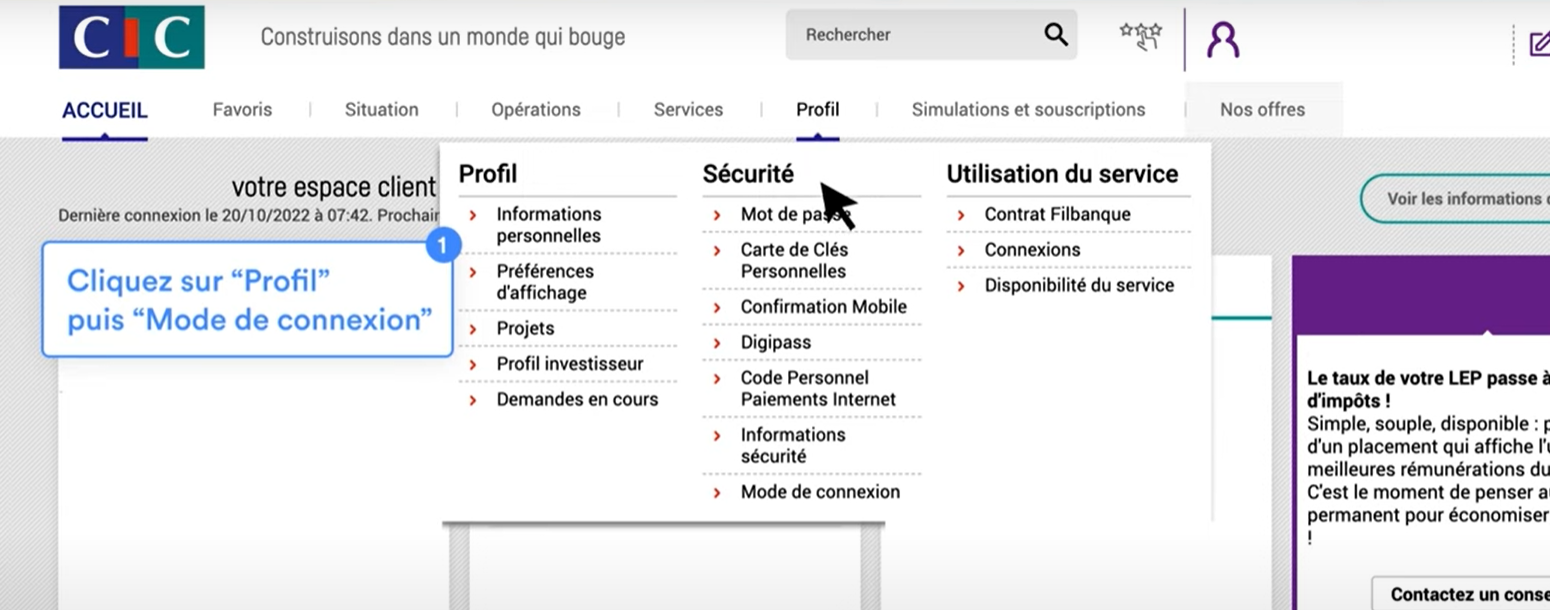The width and height of the screenshot is (1550, 610).
Task: Click Voir les informations button
Action: click(x=1460, y=199)
